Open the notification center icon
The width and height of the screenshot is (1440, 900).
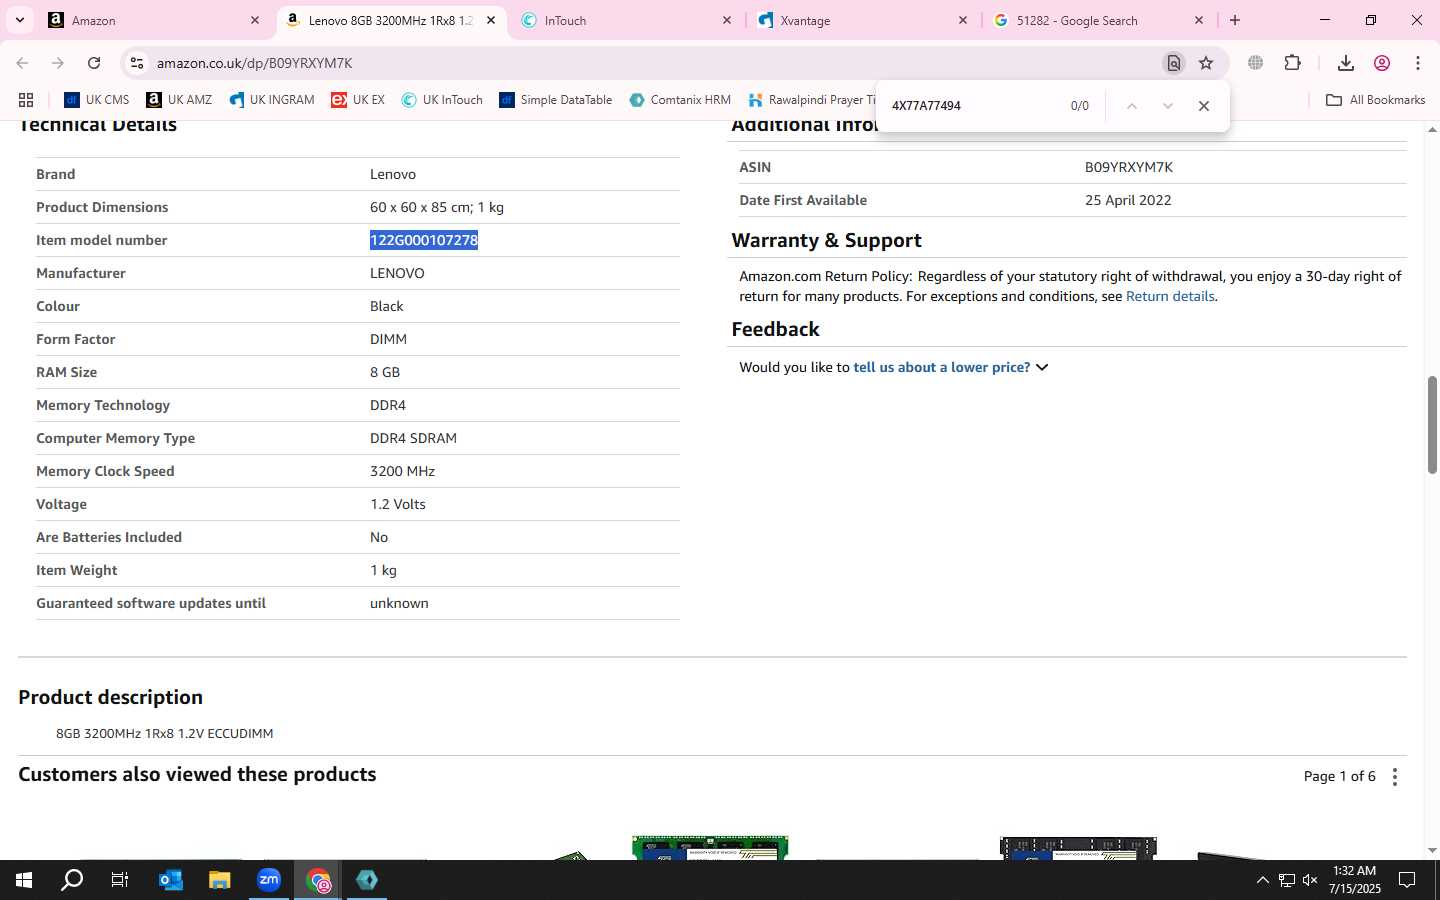(1407, 880)
